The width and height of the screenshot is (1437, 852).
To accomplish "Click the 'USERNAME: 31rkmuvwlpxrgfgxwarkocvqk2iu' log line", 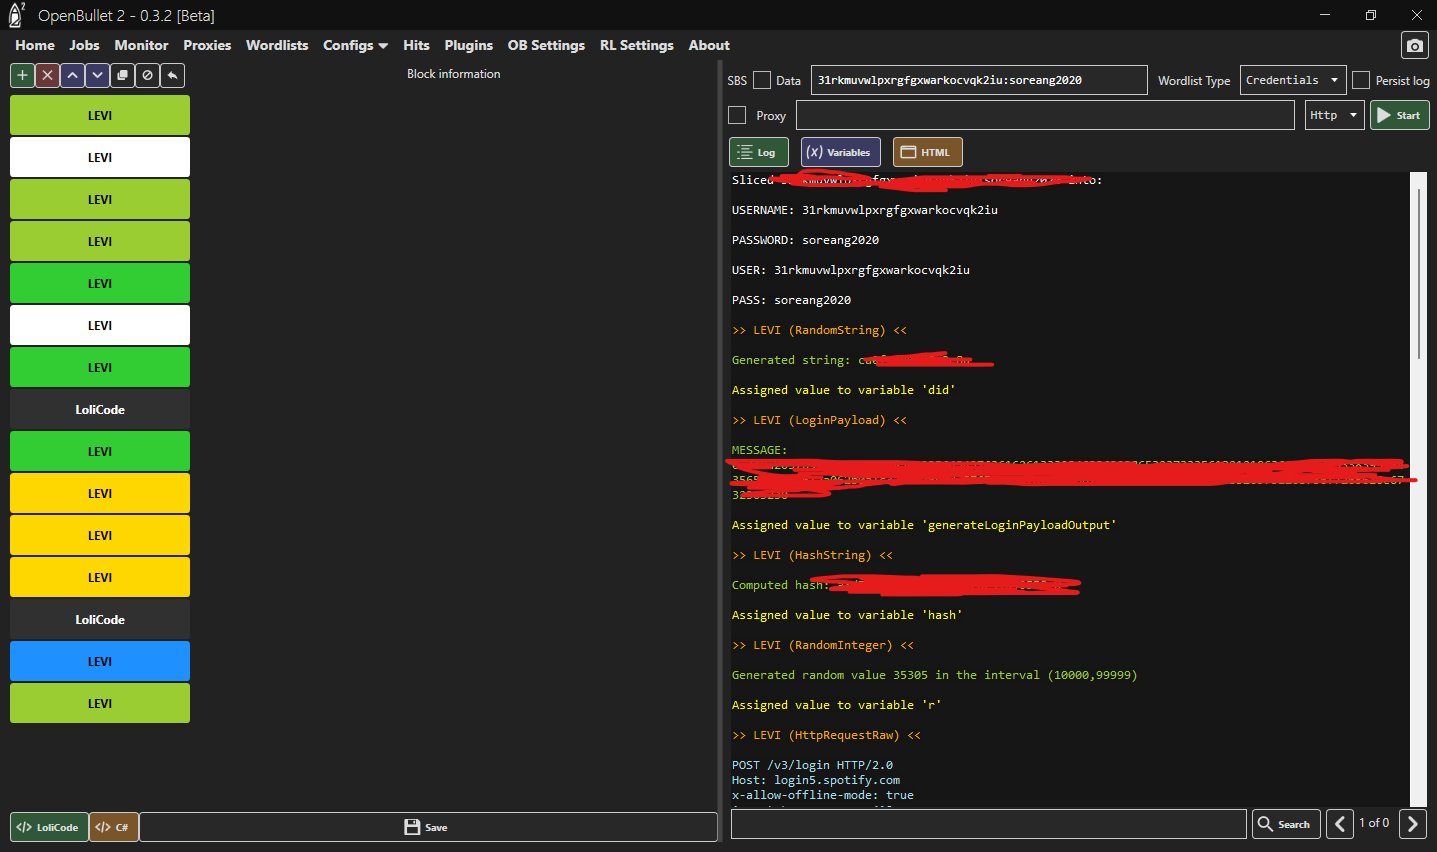I will click(865, 210).
